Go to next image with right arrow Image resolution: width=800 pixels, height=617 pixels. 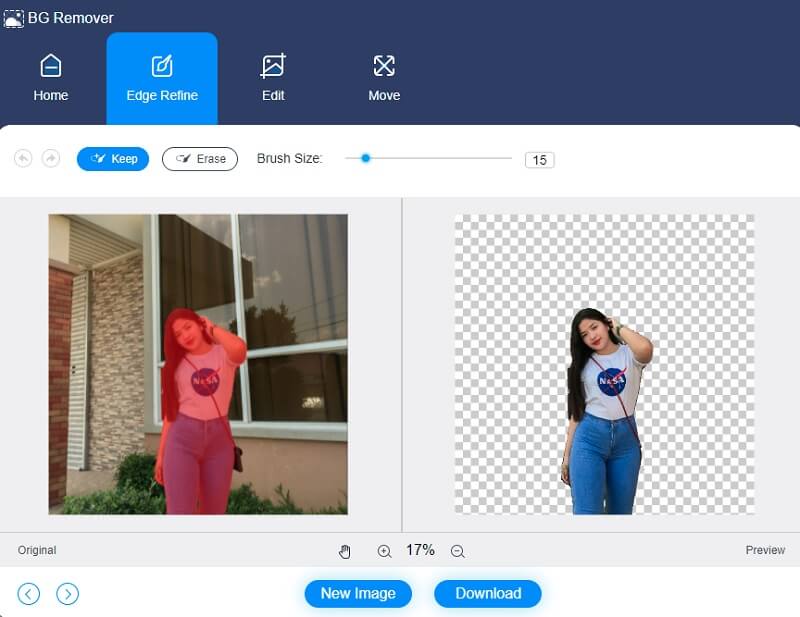click(x=67, y=594)
